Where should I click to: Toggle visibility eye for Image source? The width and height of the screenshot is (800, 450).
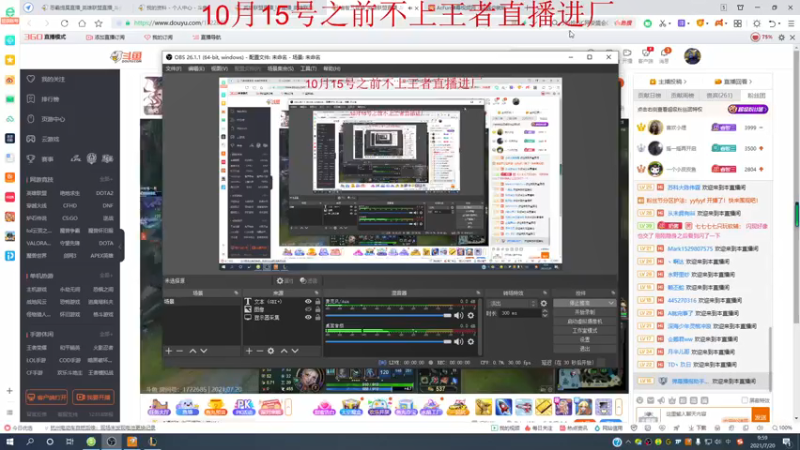pos(308,309)
